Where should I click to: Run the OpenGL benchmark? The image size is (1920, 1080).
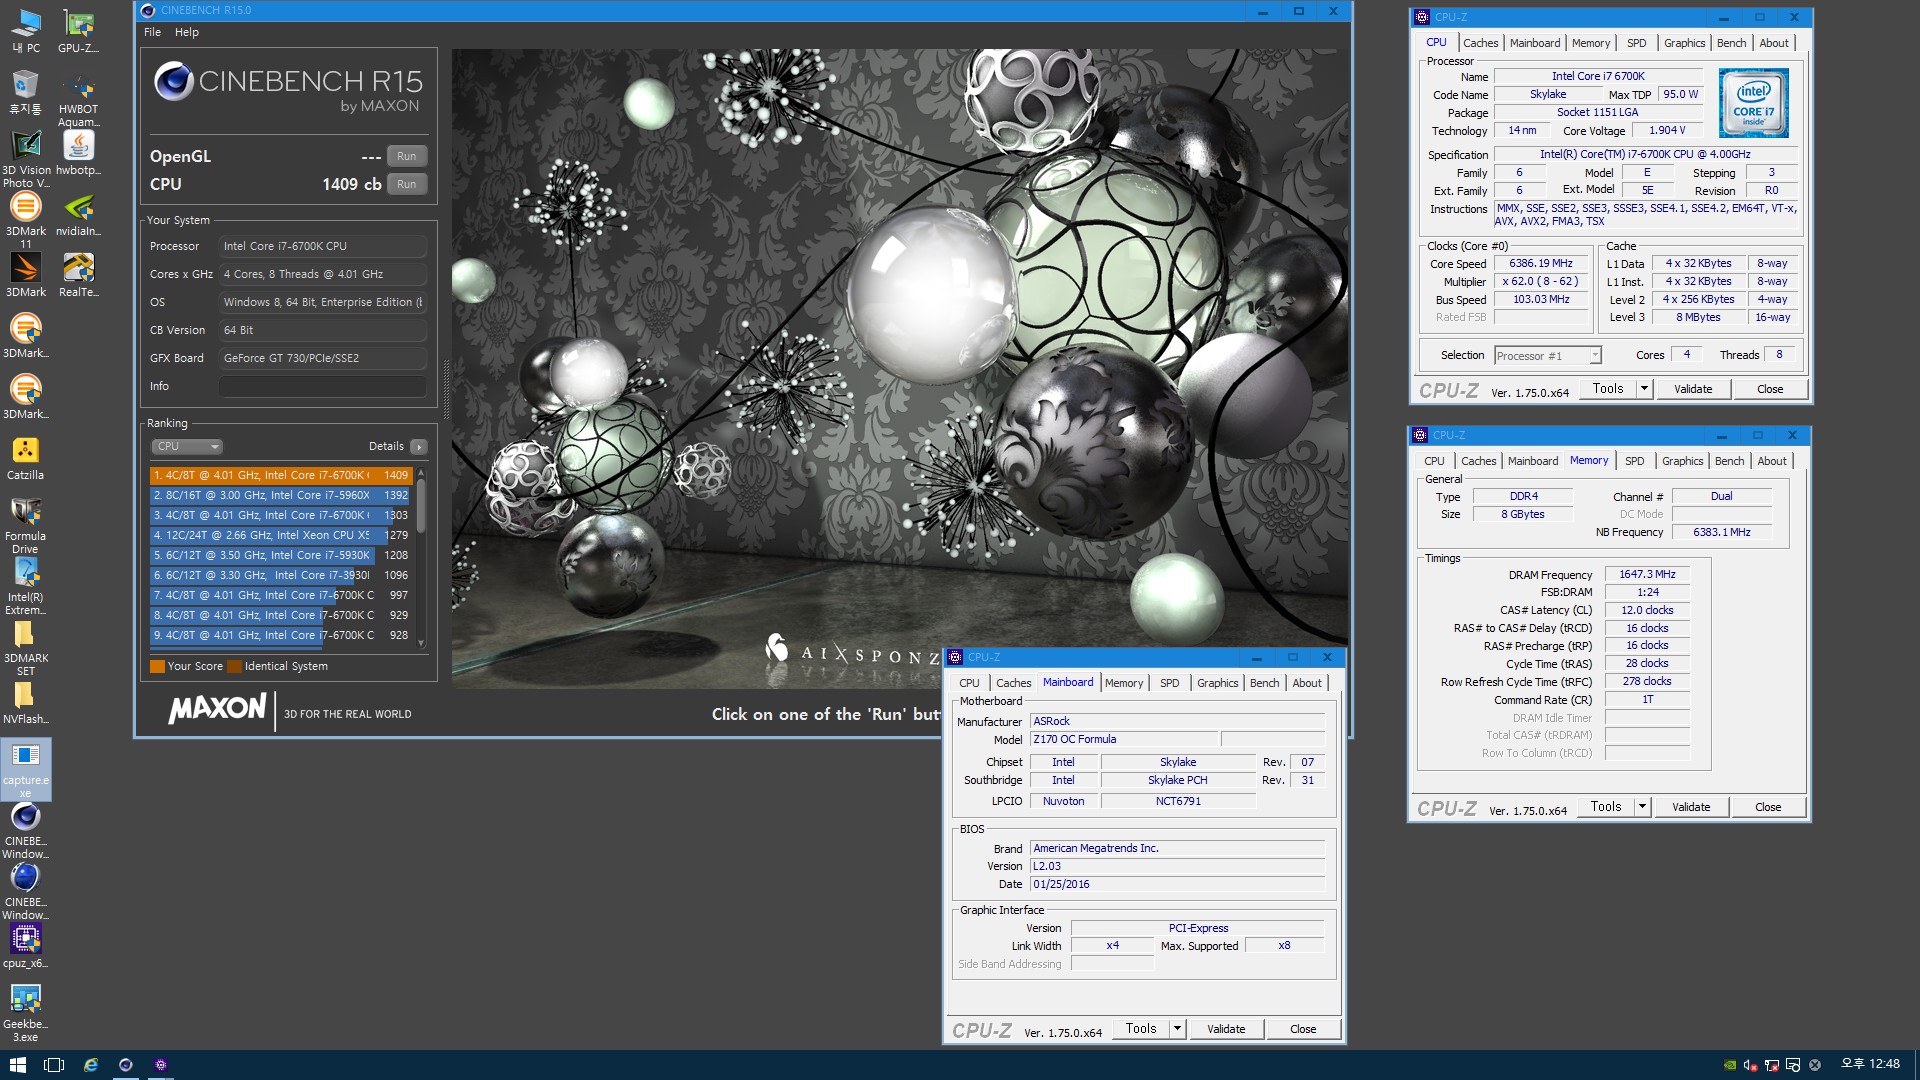(406, 156)
